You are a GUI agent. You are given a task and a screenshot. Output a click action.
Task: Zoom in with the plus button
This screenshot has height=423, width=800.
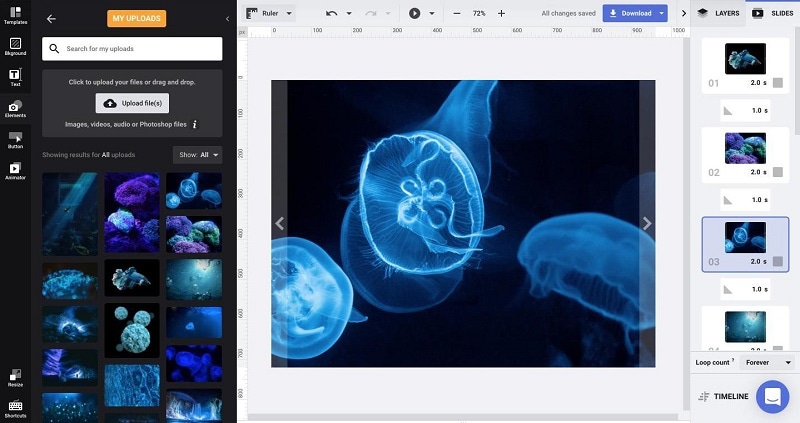point(501,13)
